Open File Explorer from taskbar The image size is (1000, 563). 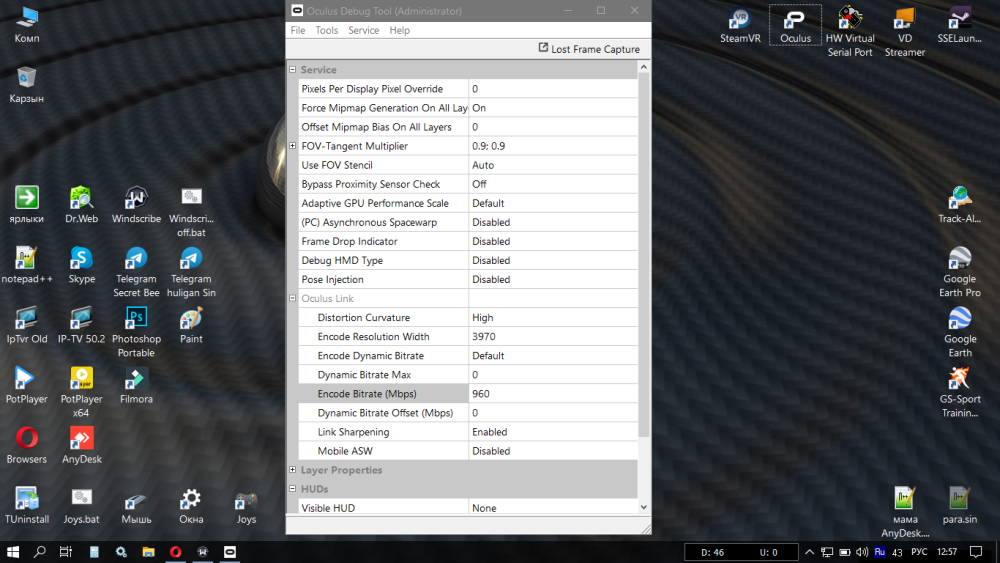click(148, 552)
